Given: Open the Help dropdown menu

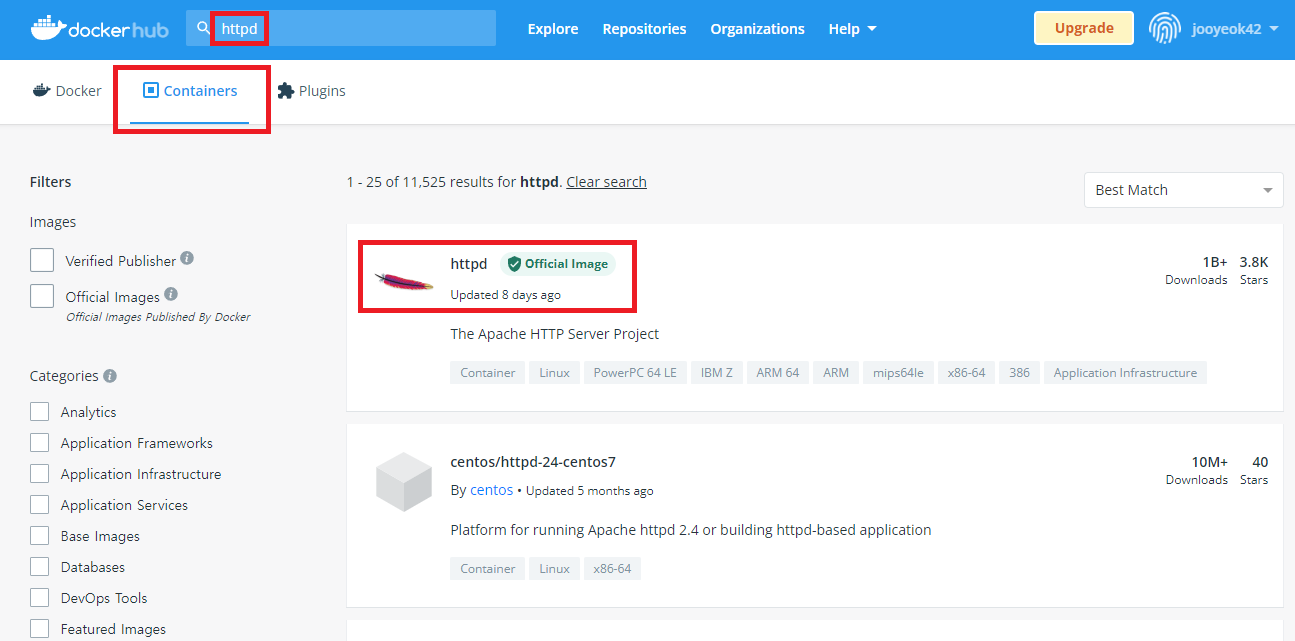Looking at the screenshot, I should pyautogui.click(x=852, y=29).
